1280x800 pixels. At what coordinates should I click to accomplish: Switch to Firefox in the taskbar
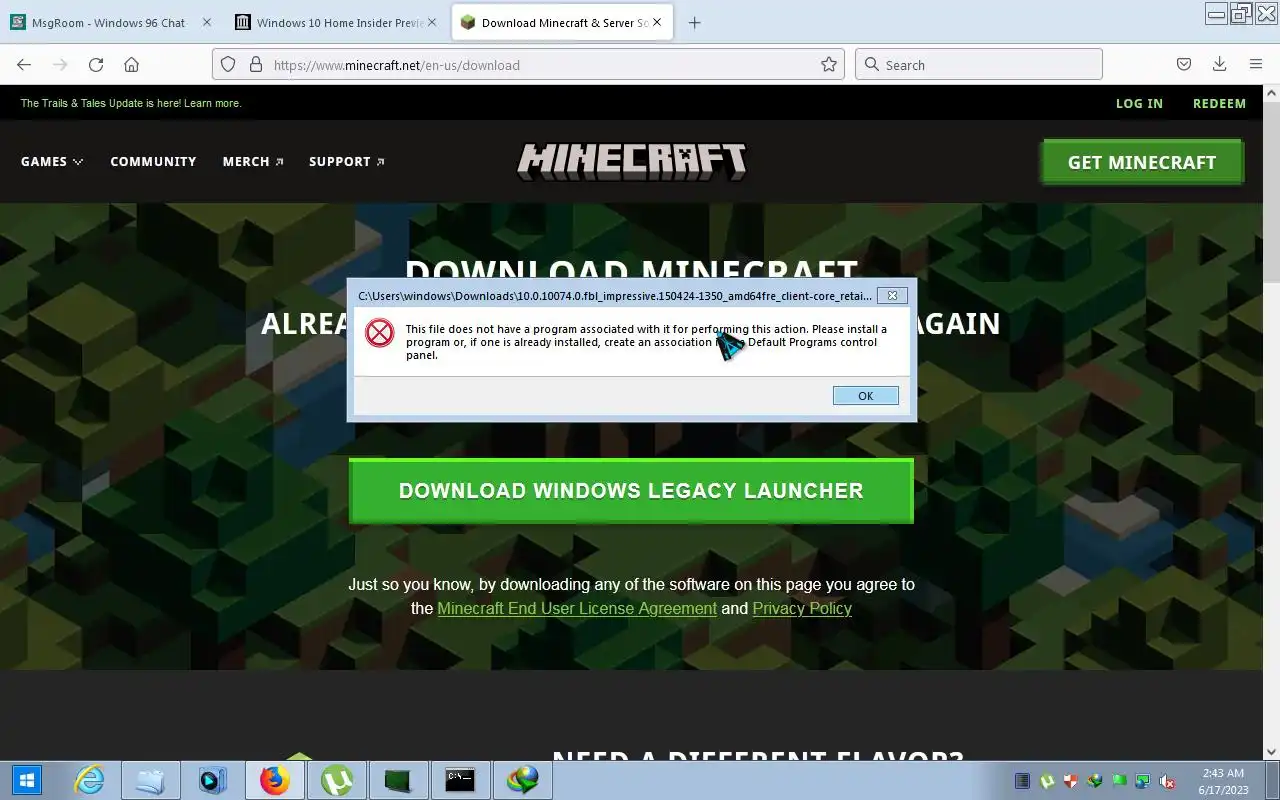click(x=274, y=780)
